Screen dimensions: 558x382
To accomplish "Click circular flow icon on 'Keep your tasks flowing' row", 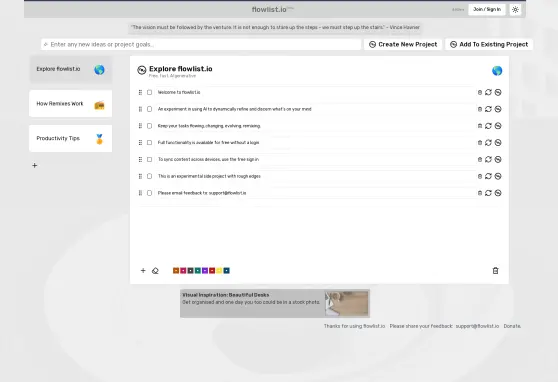I will click(498, 126).
